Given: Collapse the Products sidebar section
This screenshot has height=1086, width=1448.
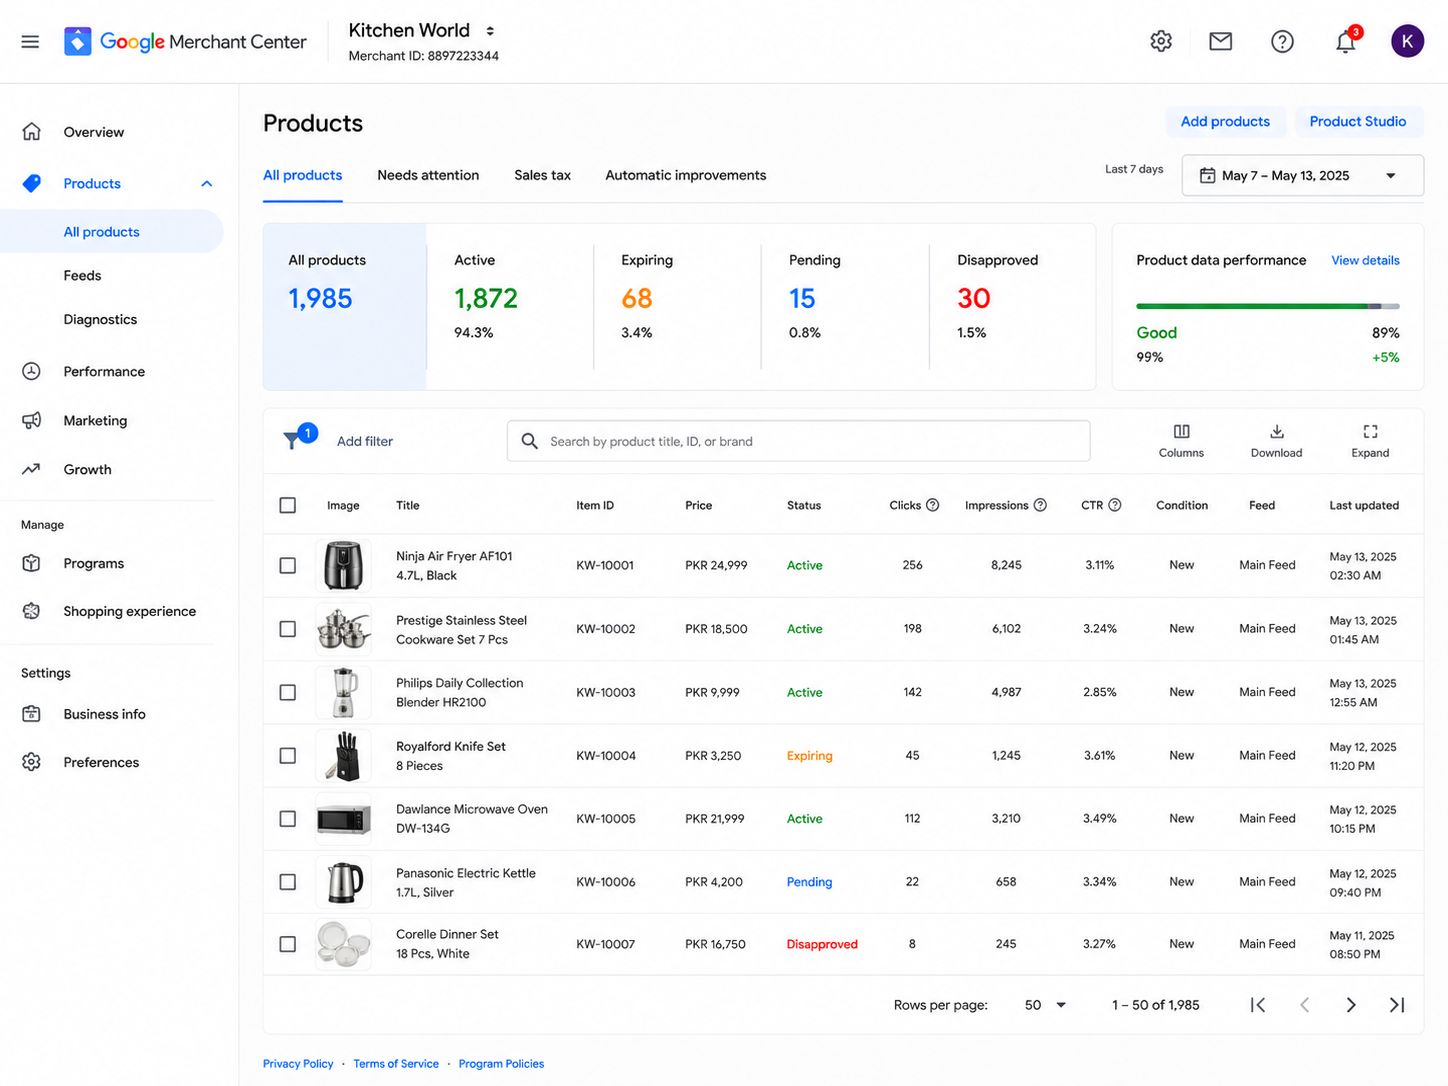Looking at the screenshot, I should tap(207, 183).
